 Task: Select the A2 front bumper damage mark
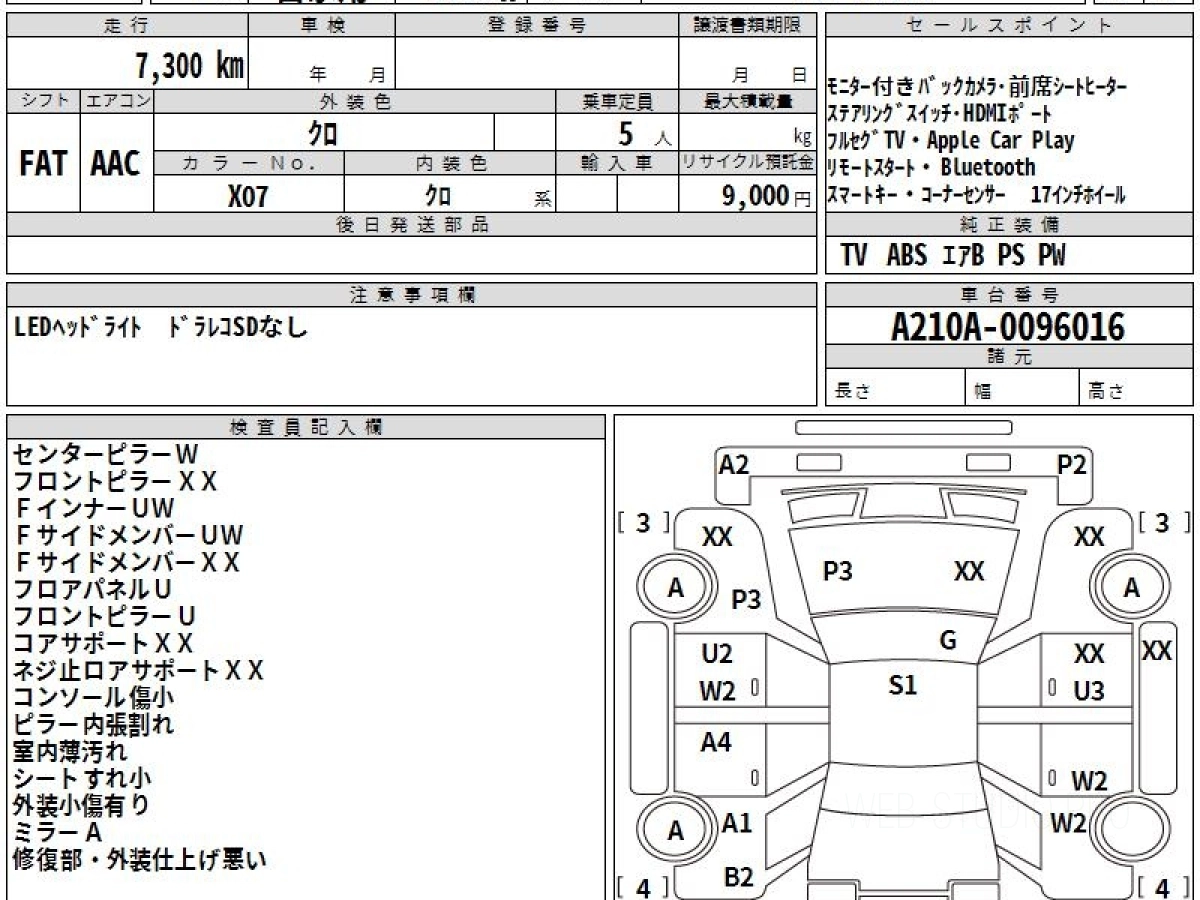(x=734, y=465)
